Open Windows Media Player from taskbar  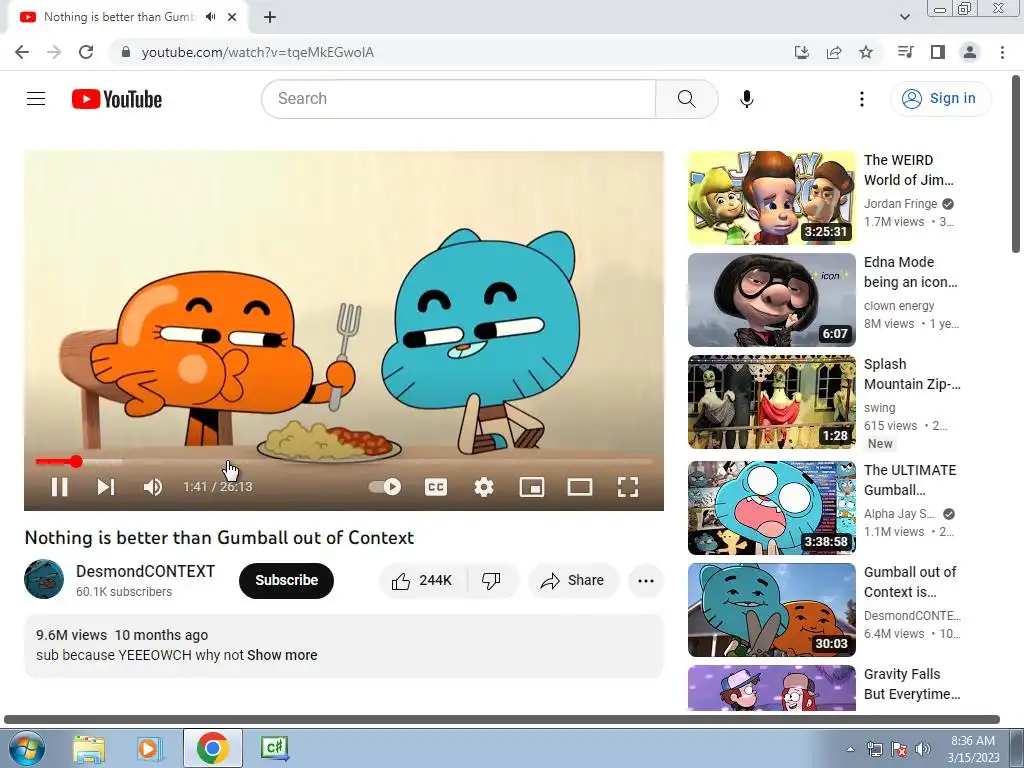click(x=151, y=748)
